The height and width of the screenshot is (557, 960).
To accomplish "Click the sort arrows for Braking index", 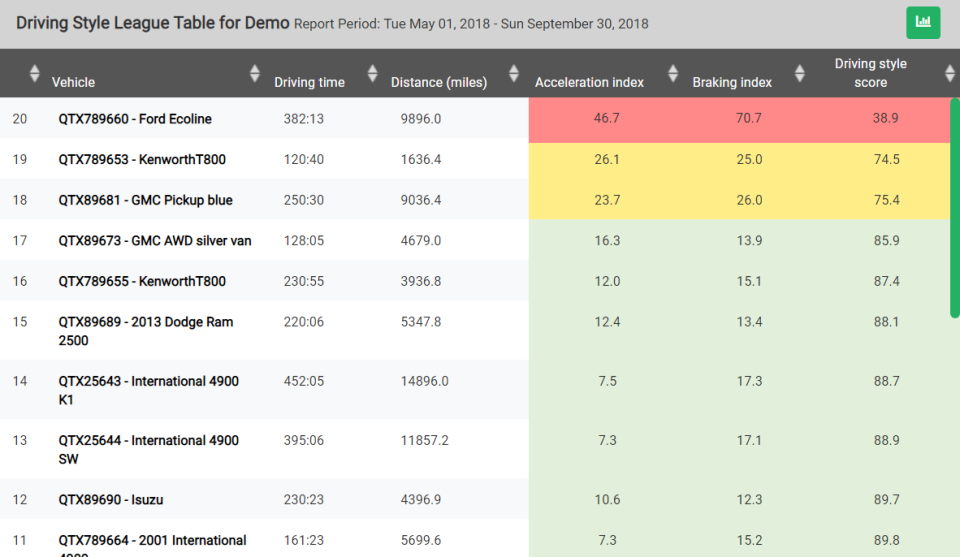I will click(799, 73).
